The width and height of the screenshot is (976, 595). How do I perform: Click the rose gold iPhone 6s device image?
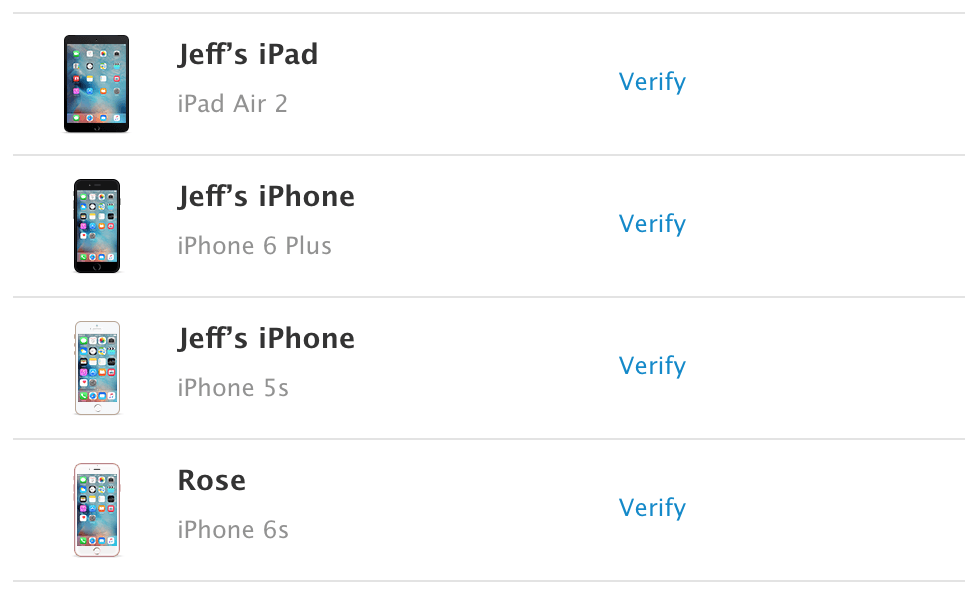coord(96,509)
